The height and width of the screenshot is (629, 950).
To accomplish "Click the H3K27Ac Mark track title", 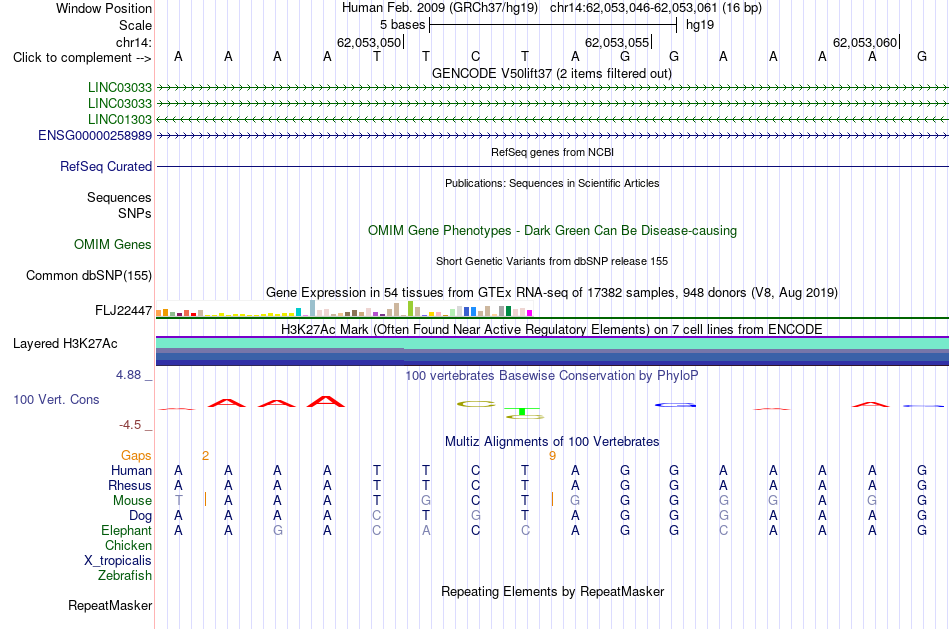I will [x=552, y=330].
